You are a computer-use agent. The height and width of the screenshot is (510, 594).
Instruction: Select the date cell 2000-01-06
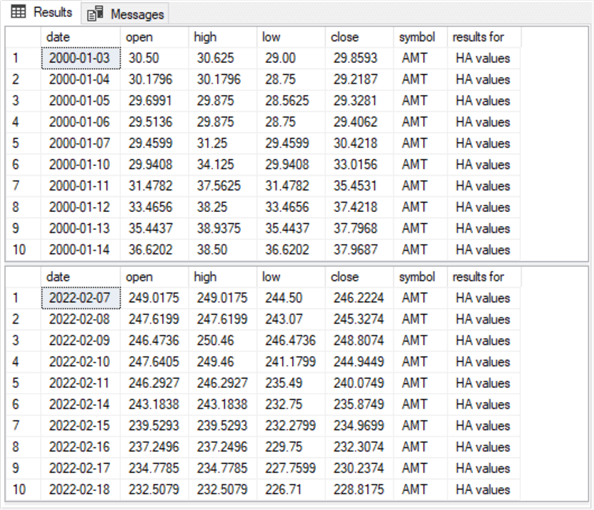(81, 122)
